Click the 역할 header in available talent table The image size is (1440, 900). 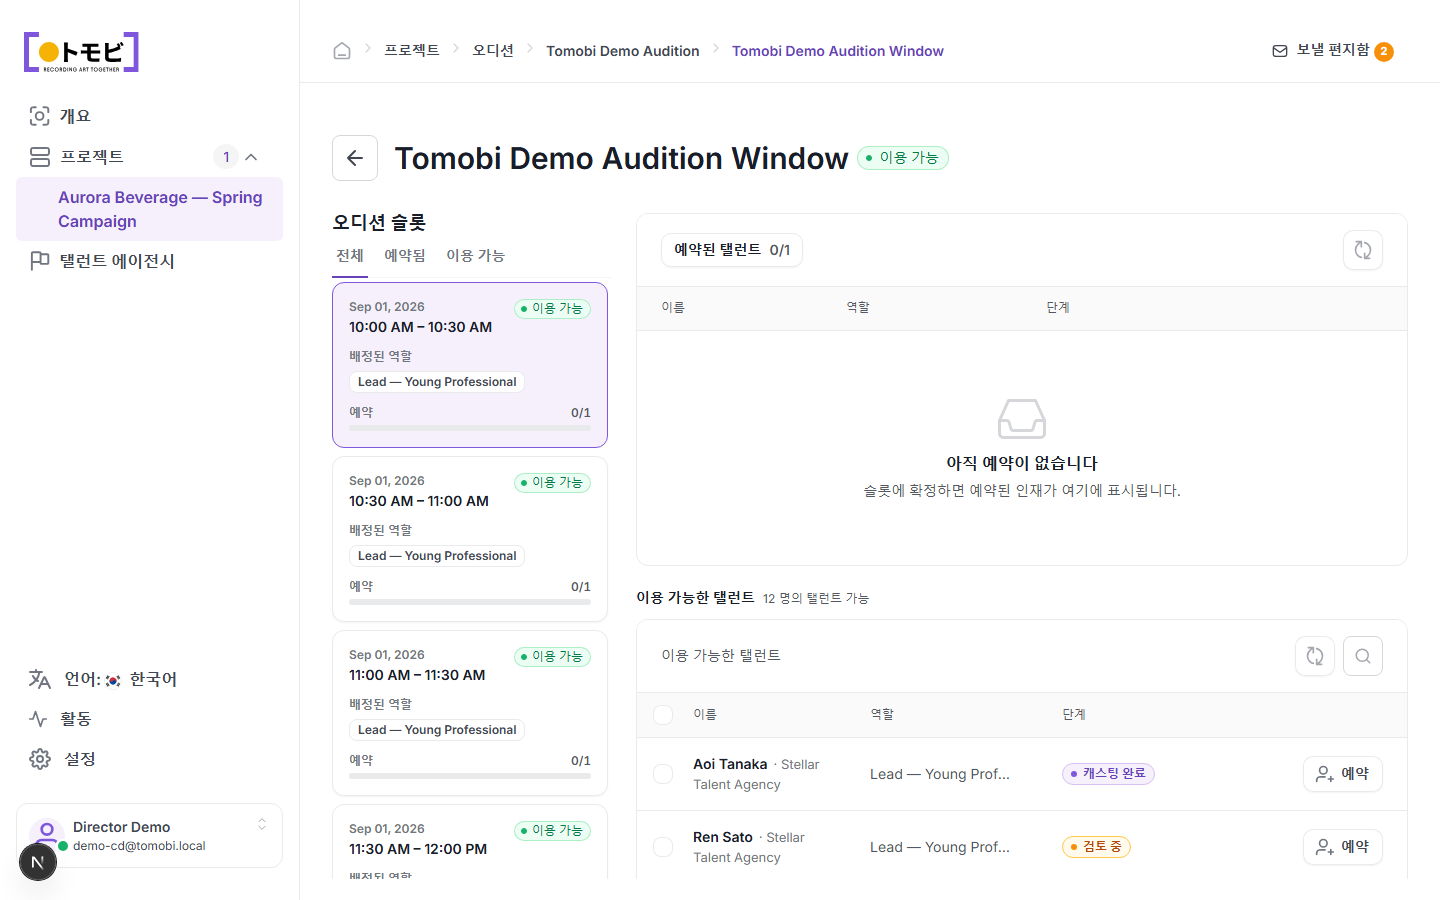click(x=882, y=715)
